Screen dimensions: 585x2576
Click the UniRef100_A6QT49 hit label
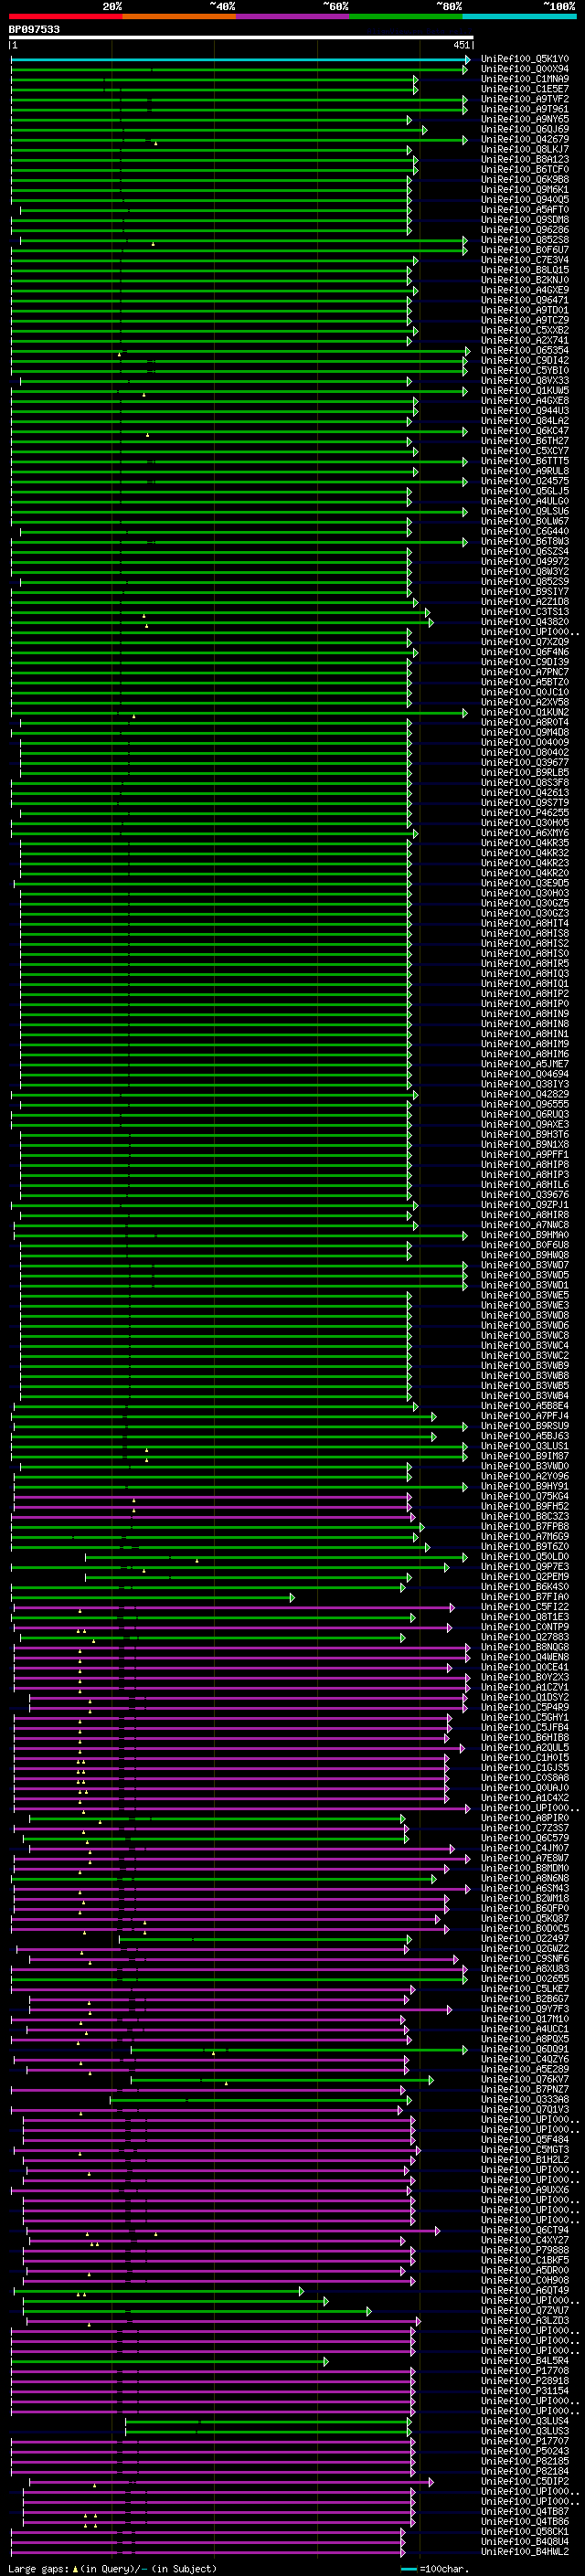coord(524,2290)
